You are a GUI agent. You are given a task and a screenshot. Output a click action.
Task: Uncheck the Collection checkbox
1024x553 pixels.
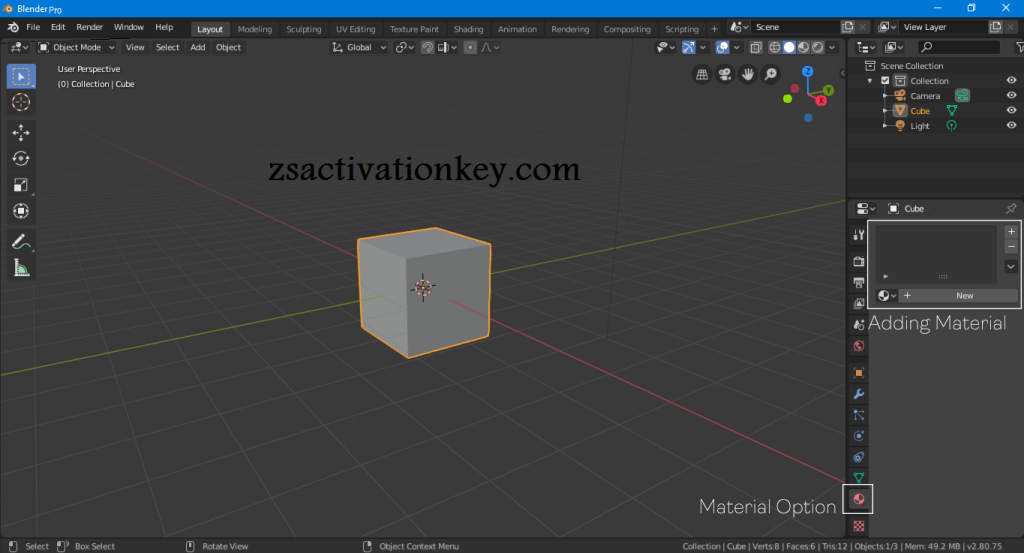tap(886, 81)
